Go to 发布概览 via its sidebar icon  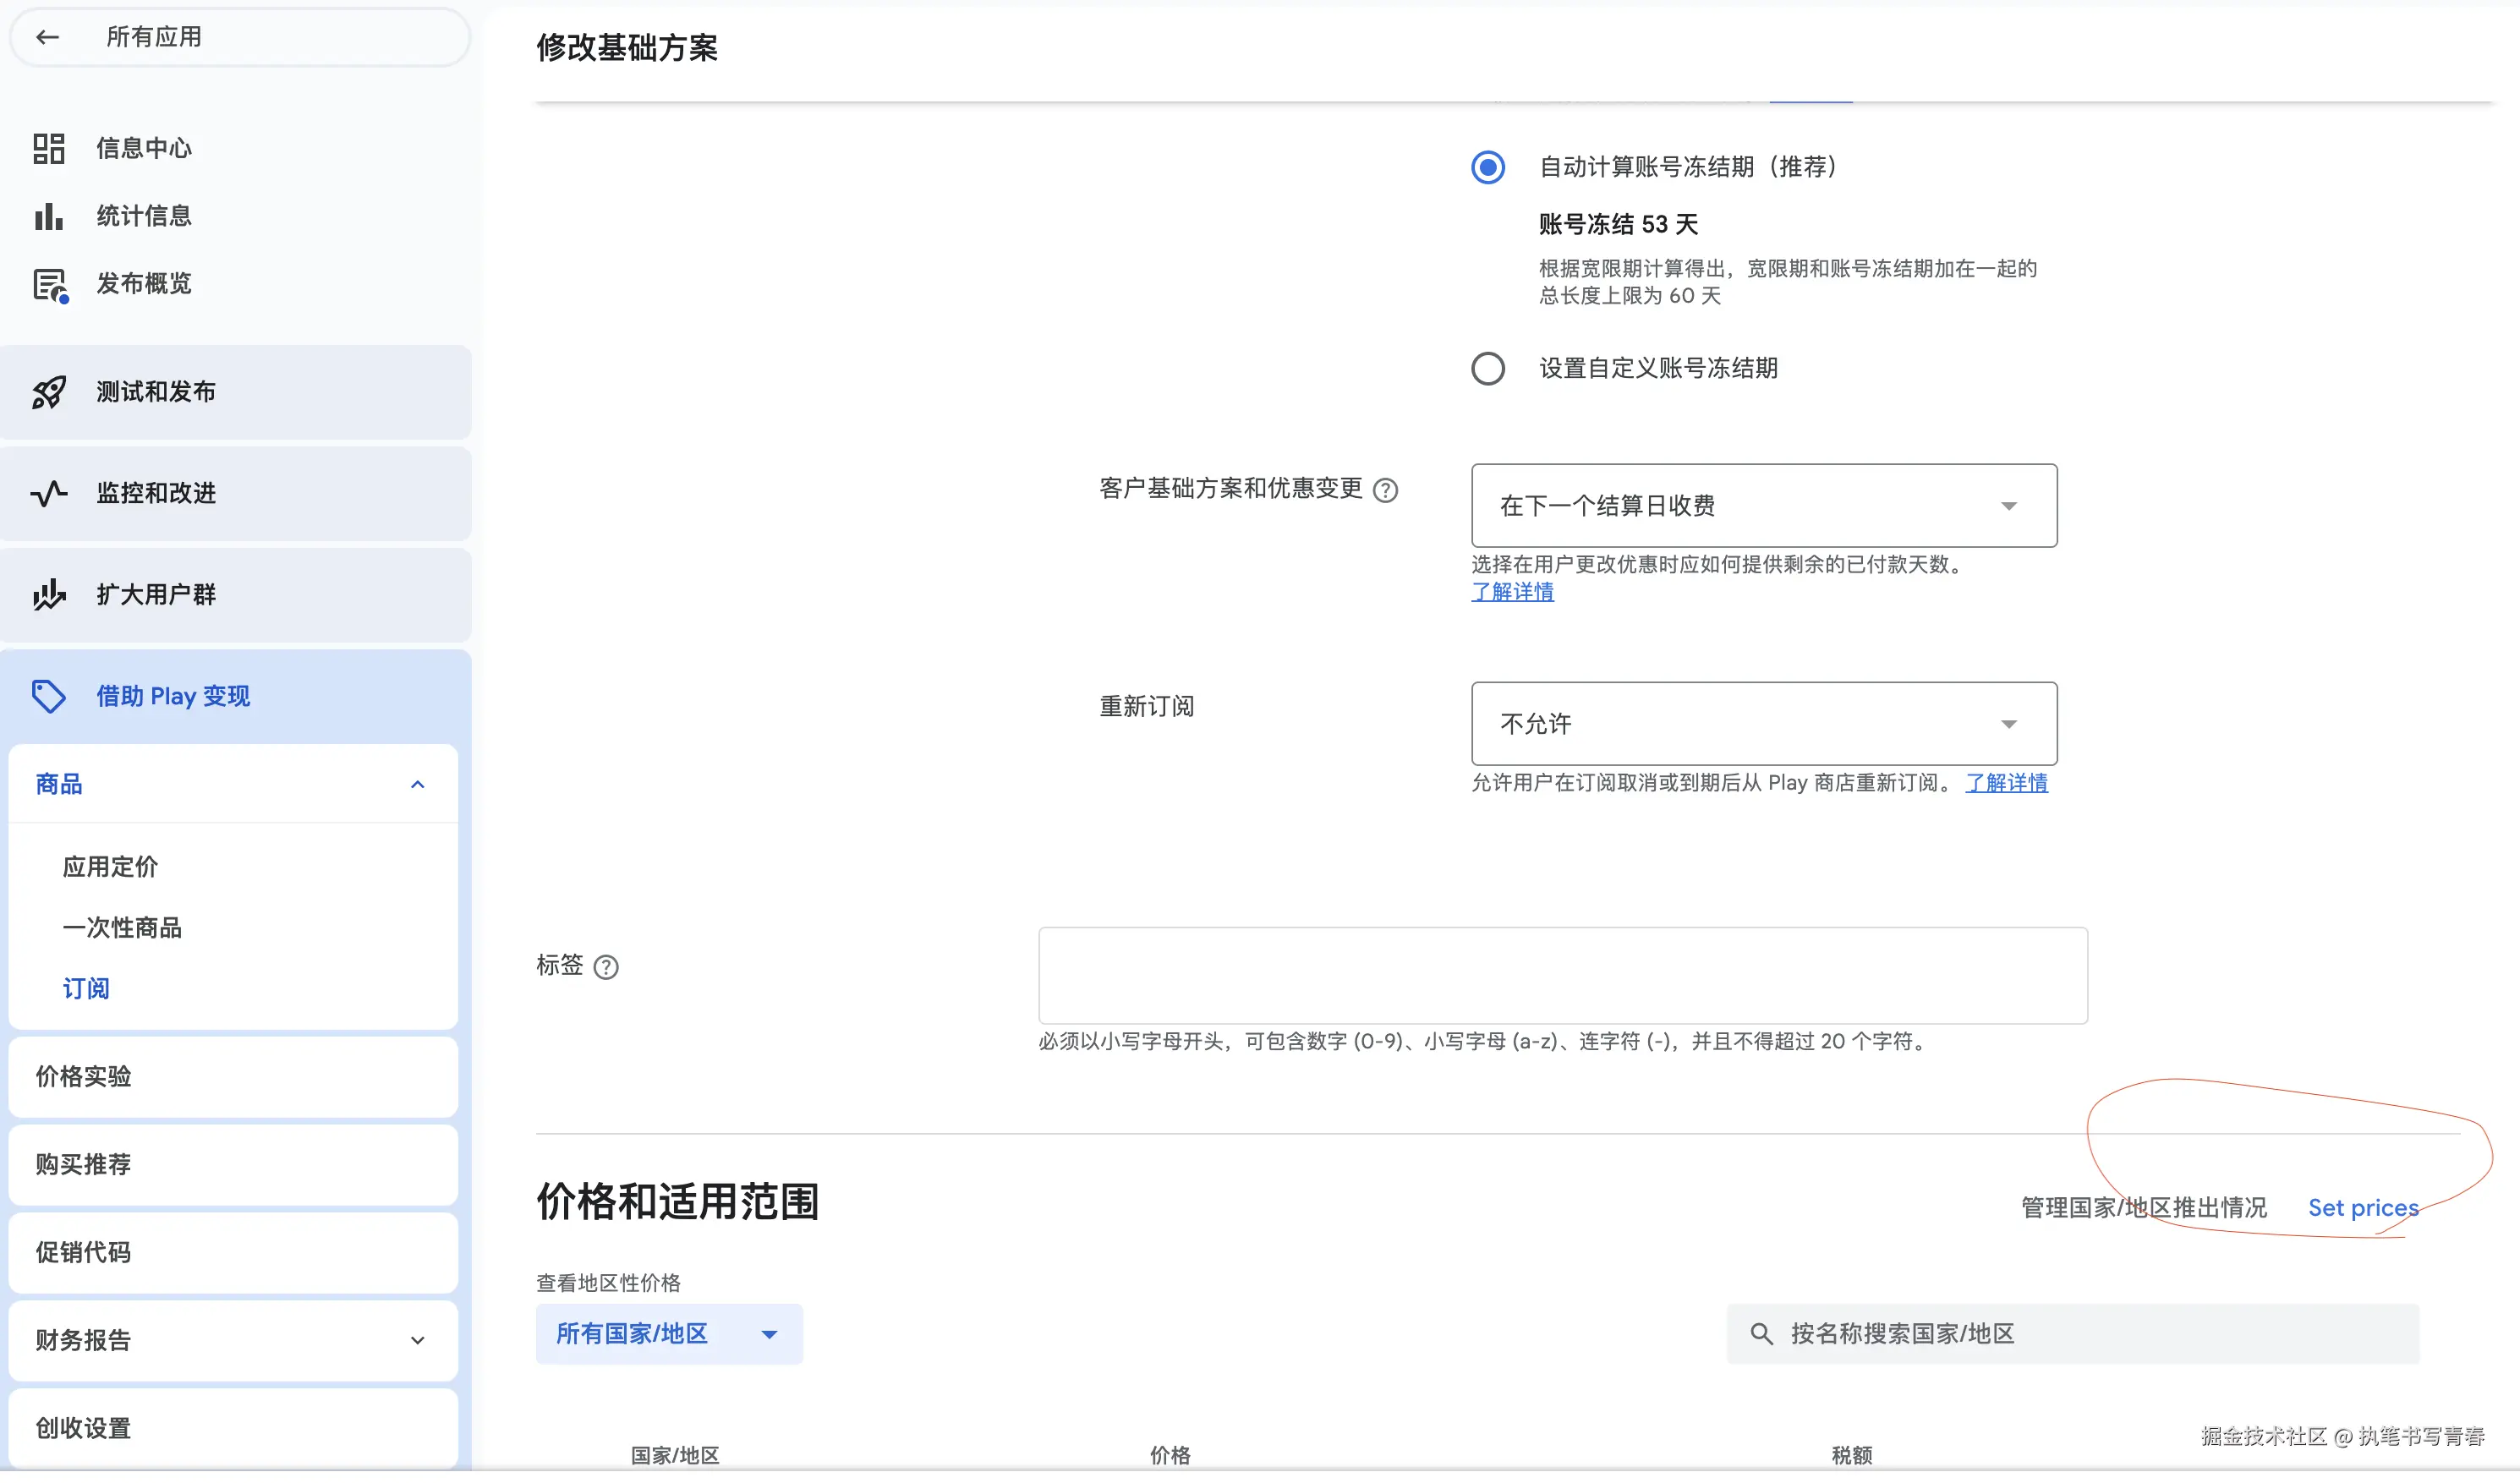pos(144,283)
